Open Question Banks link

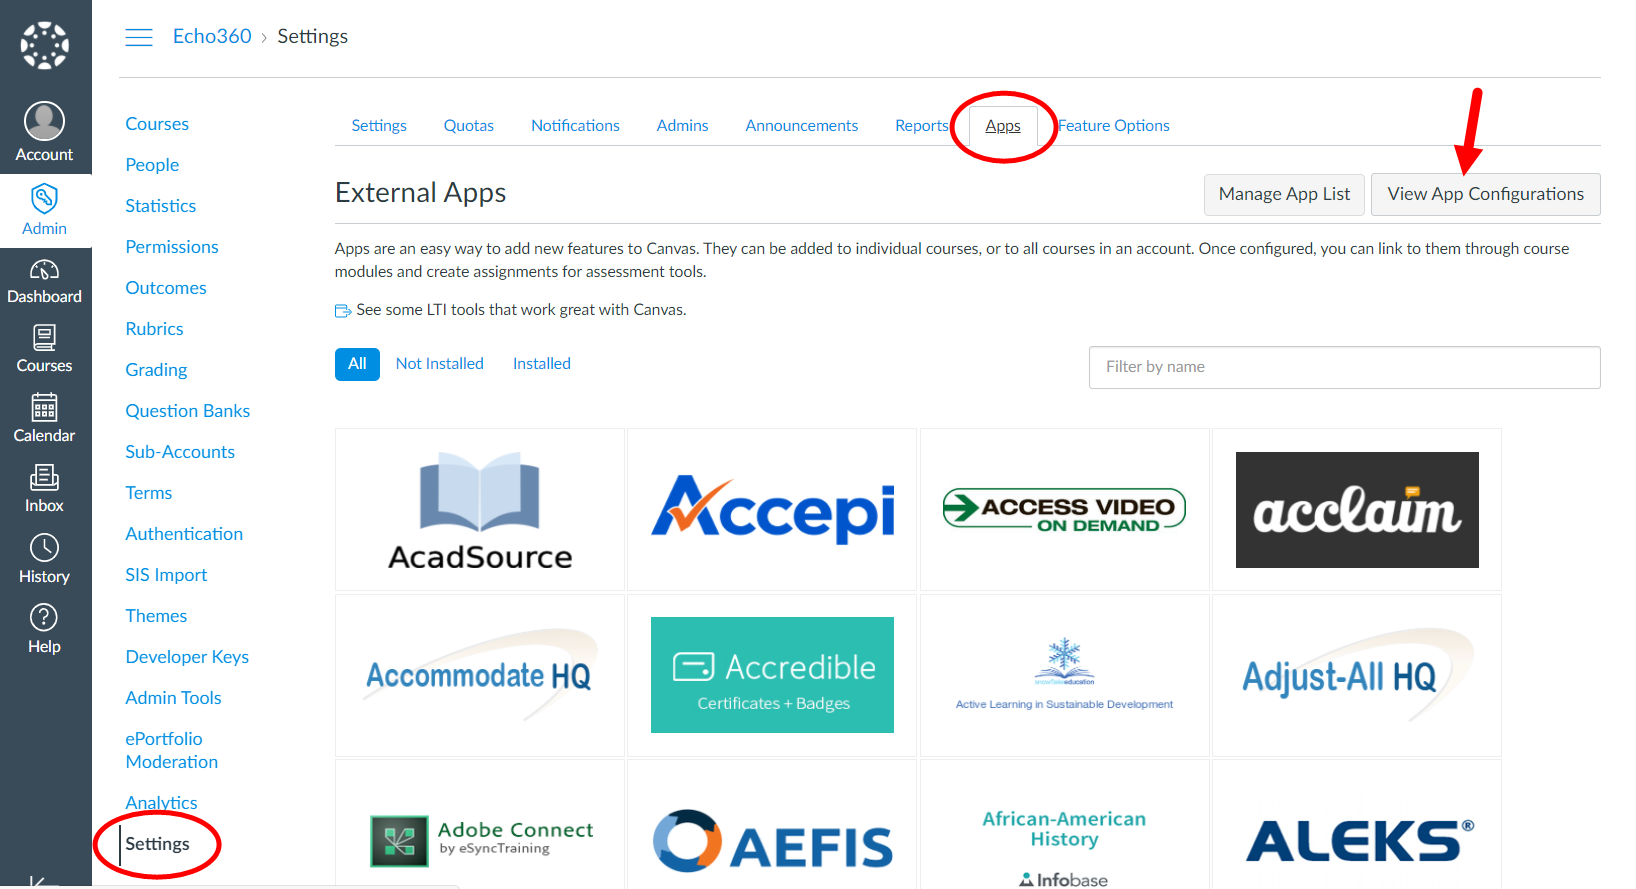[x=187, y=411]
